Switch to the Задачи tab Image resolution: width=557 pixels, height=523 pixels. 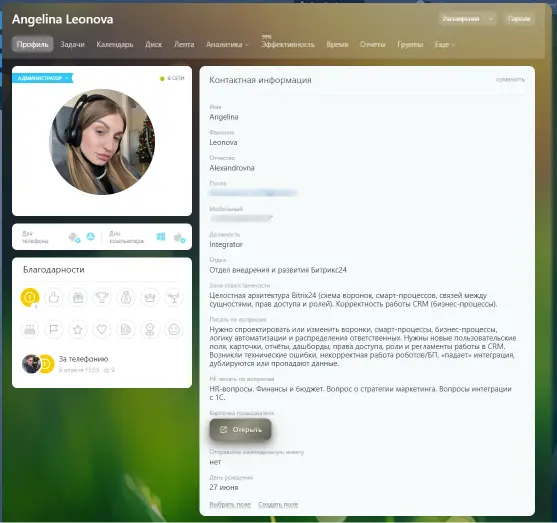(x=72, y=44)
